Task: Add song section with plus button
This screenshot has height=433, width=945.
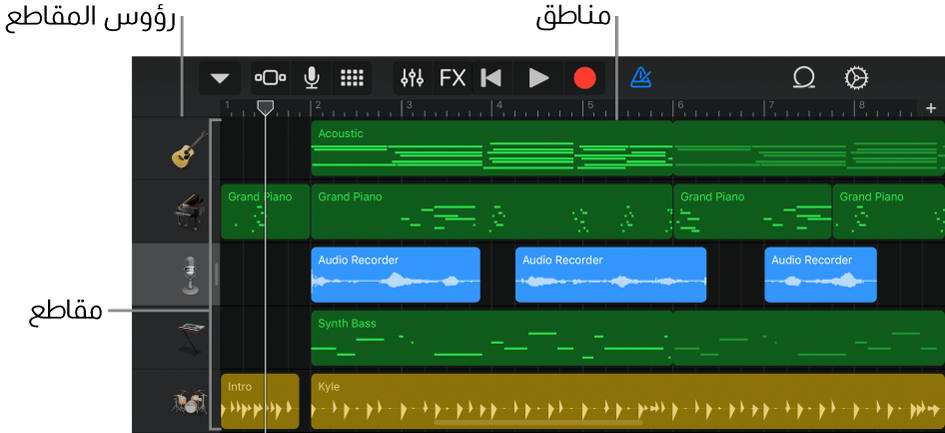Action: (x=931, y=108)
